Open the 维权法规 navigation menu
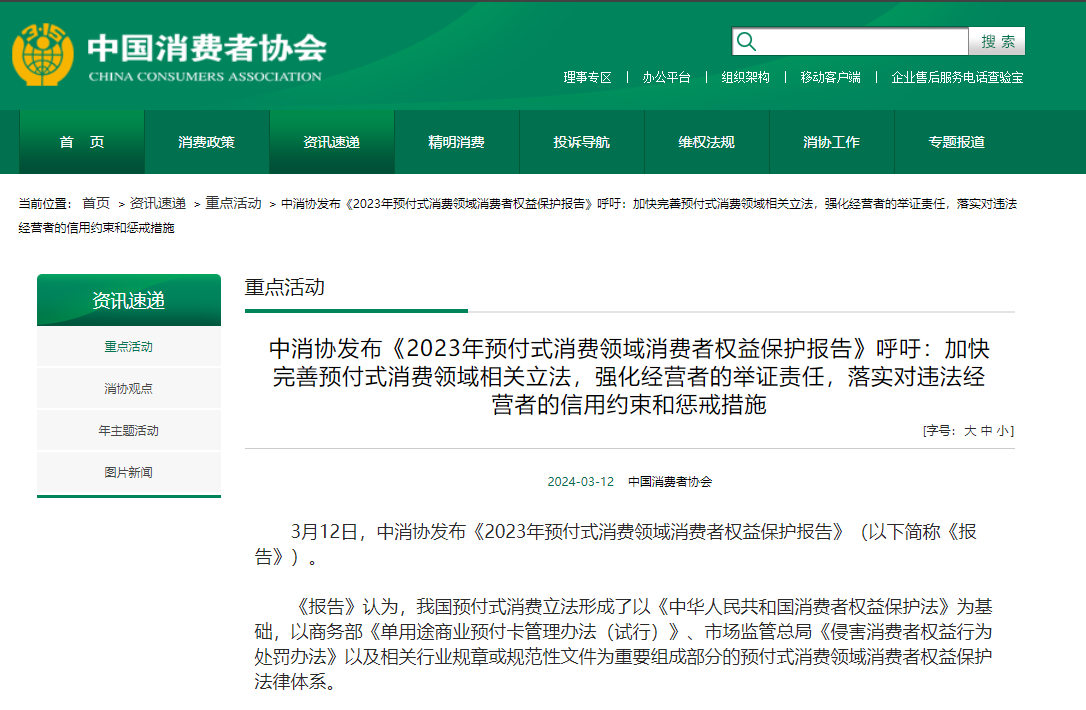The height and width of the screenshot is (710, 1086). (706, 142)
